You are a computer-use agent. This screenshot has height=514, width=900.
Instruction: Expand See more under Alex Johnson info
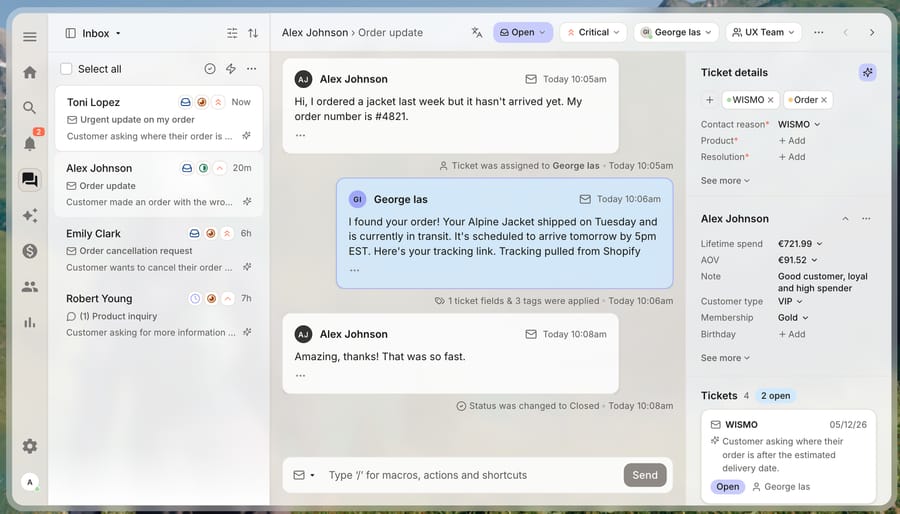(725, 358)
